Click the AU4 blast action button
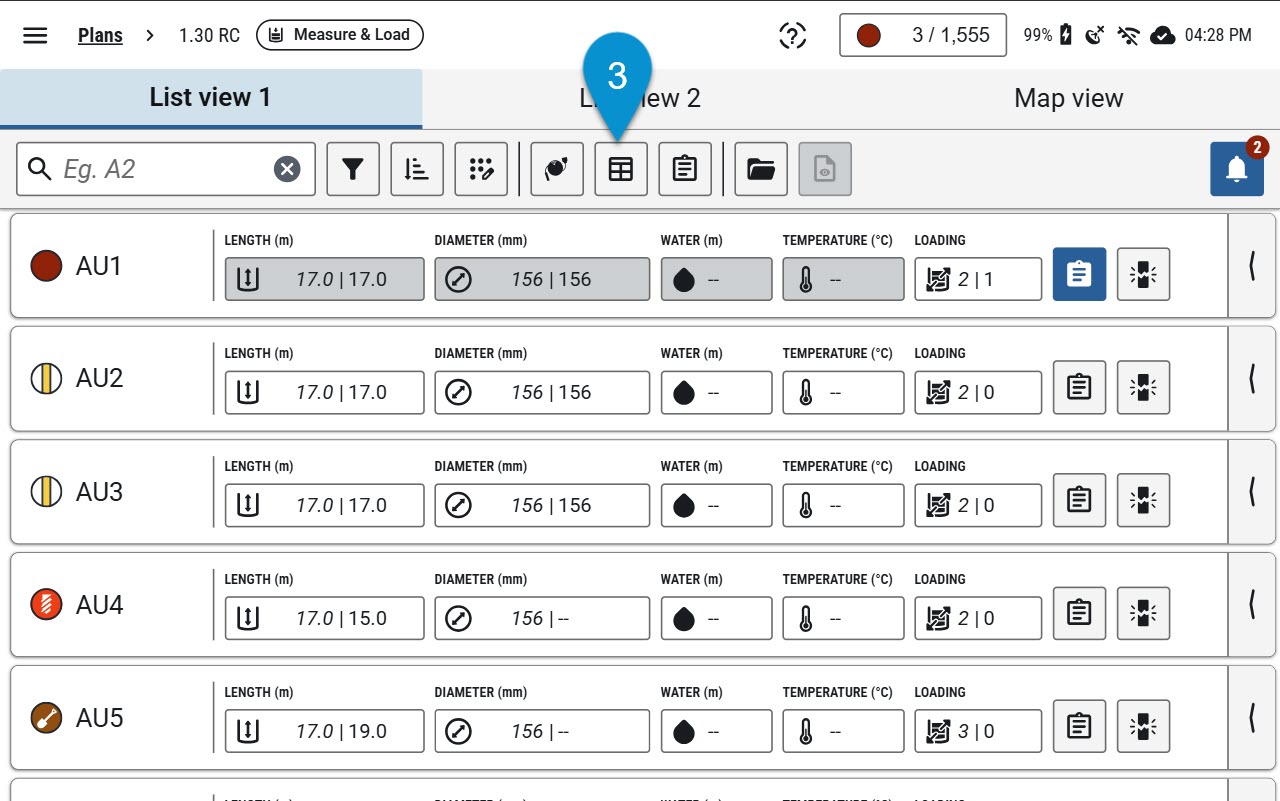The width and height of the screenshot is (1280, 801). (x=1143, y=613)
